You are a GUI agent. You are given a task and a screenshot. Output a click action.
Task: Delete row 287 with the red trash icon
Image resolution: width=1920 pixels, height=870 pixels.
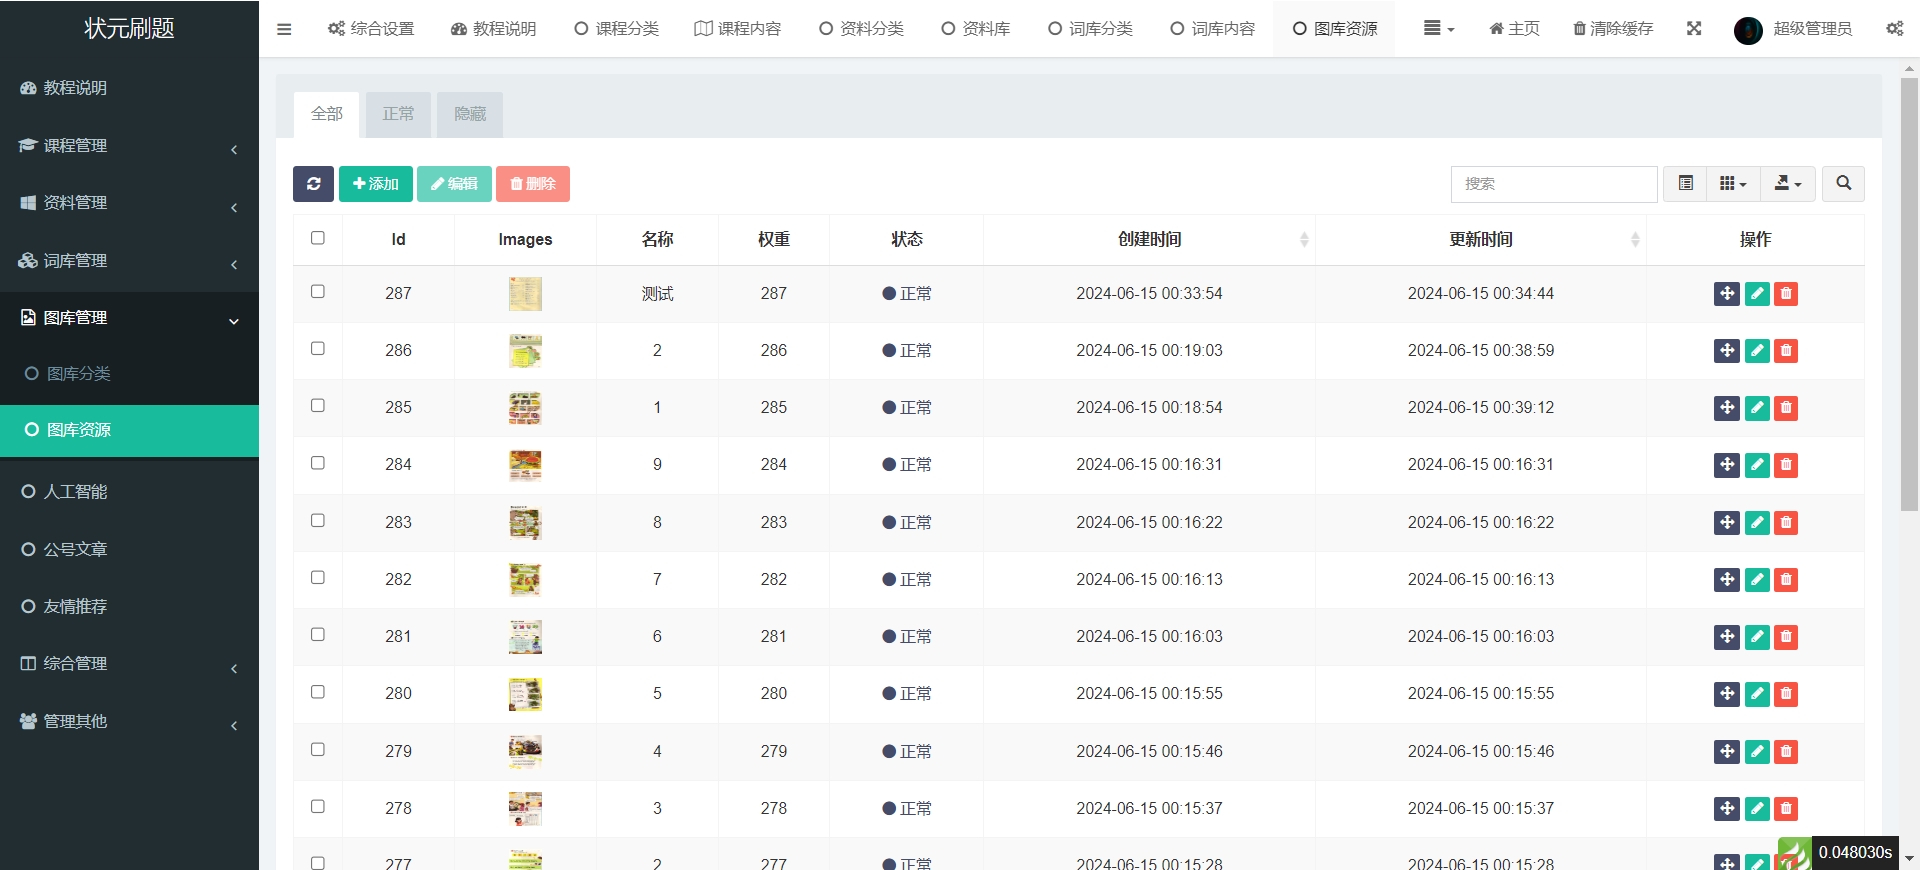click(x=1786, y=294)
